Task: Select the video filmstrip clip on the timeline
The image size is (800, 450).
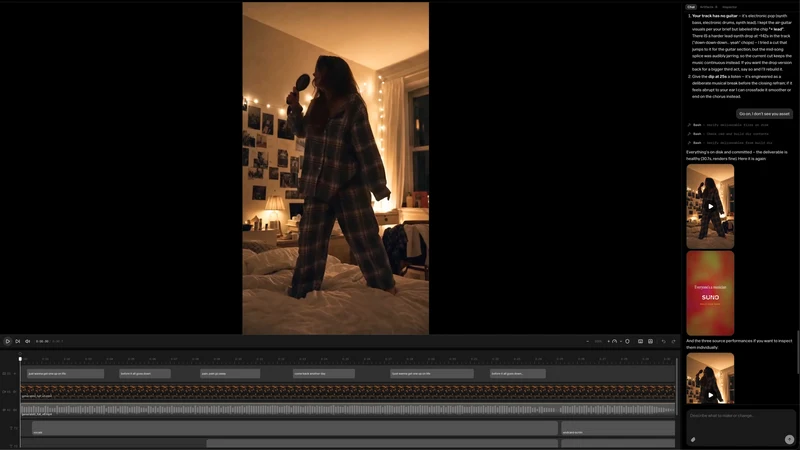Action: click(348, 391)
